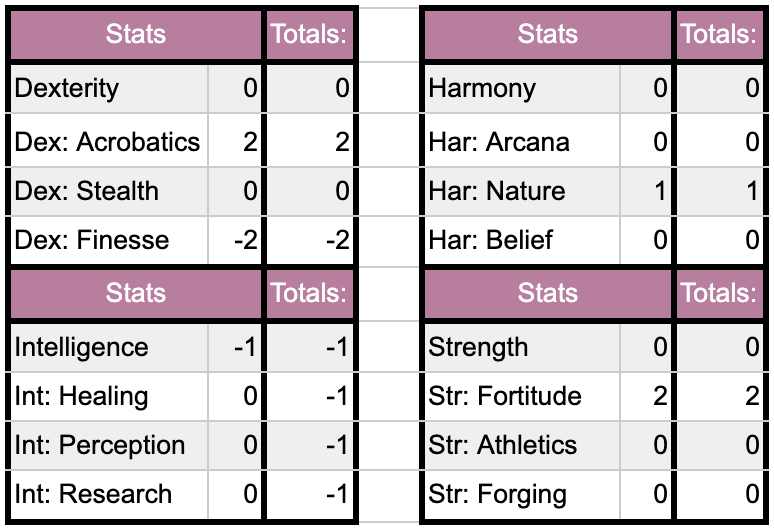This screenshot has width=774, height=528.
Task: Select the Str: Athletics label cell
Action: (522, 446)
